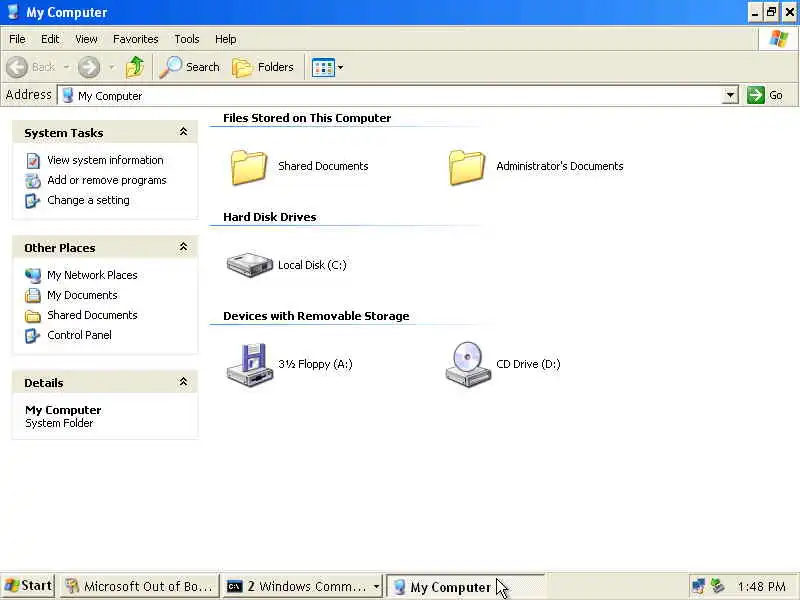Open the address bar dropdown list
This screenshot has width=800, height=600.
tap(730, 95)
